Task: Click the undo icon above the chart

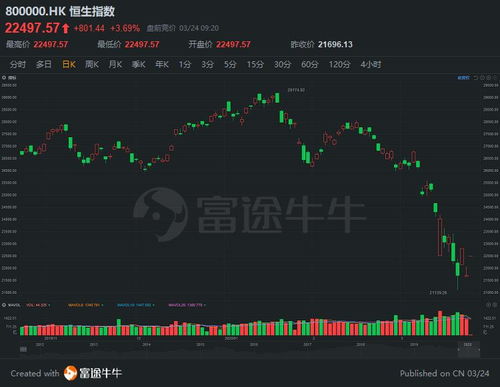Action: click(476, 78)
